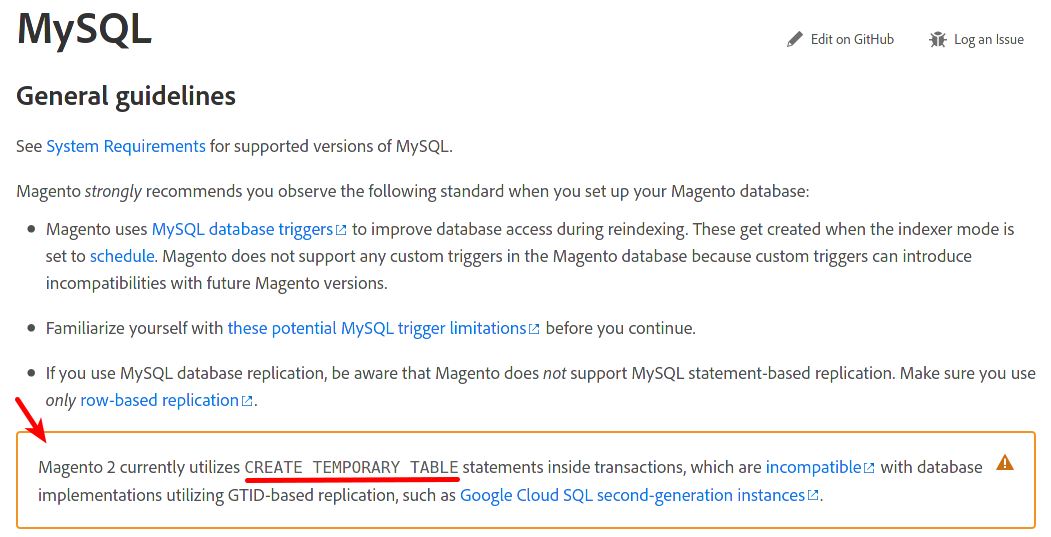Viewport: 1051px width, 537px height.
Task: Click the MySQL page title heading
Action: [x=84, y=28]
